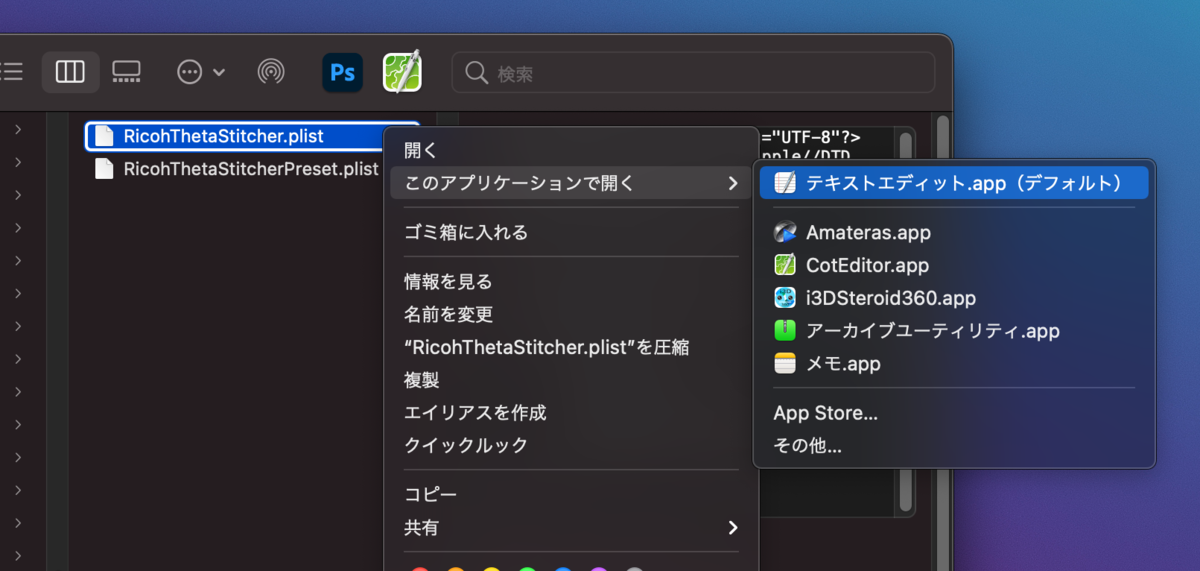
Task: Choose エイリアスを作成 menu entry
Action: (x=571, y=413)
